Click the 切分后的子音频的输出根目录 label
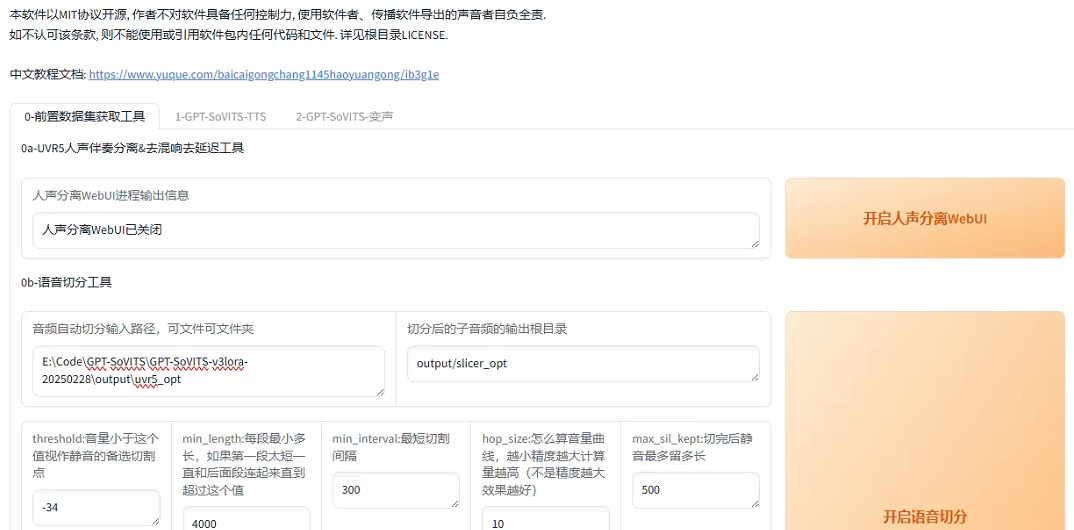 point(487,329)
